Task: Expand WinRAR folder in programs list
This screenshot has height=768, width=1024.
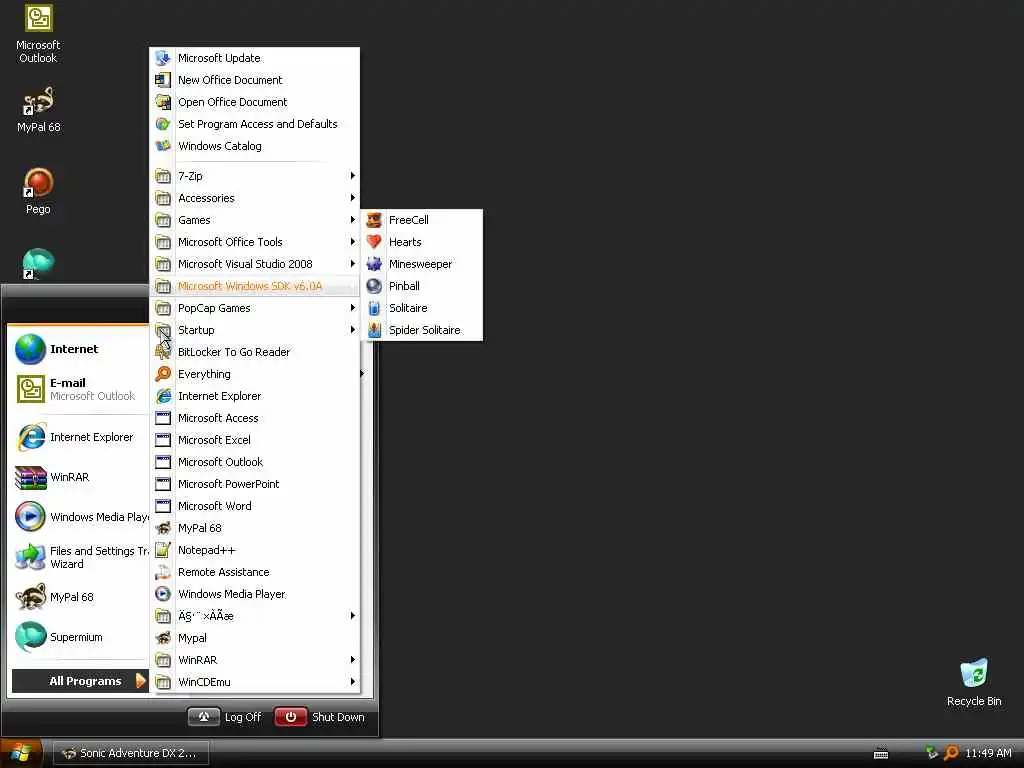Action: (x=255, y=660)
